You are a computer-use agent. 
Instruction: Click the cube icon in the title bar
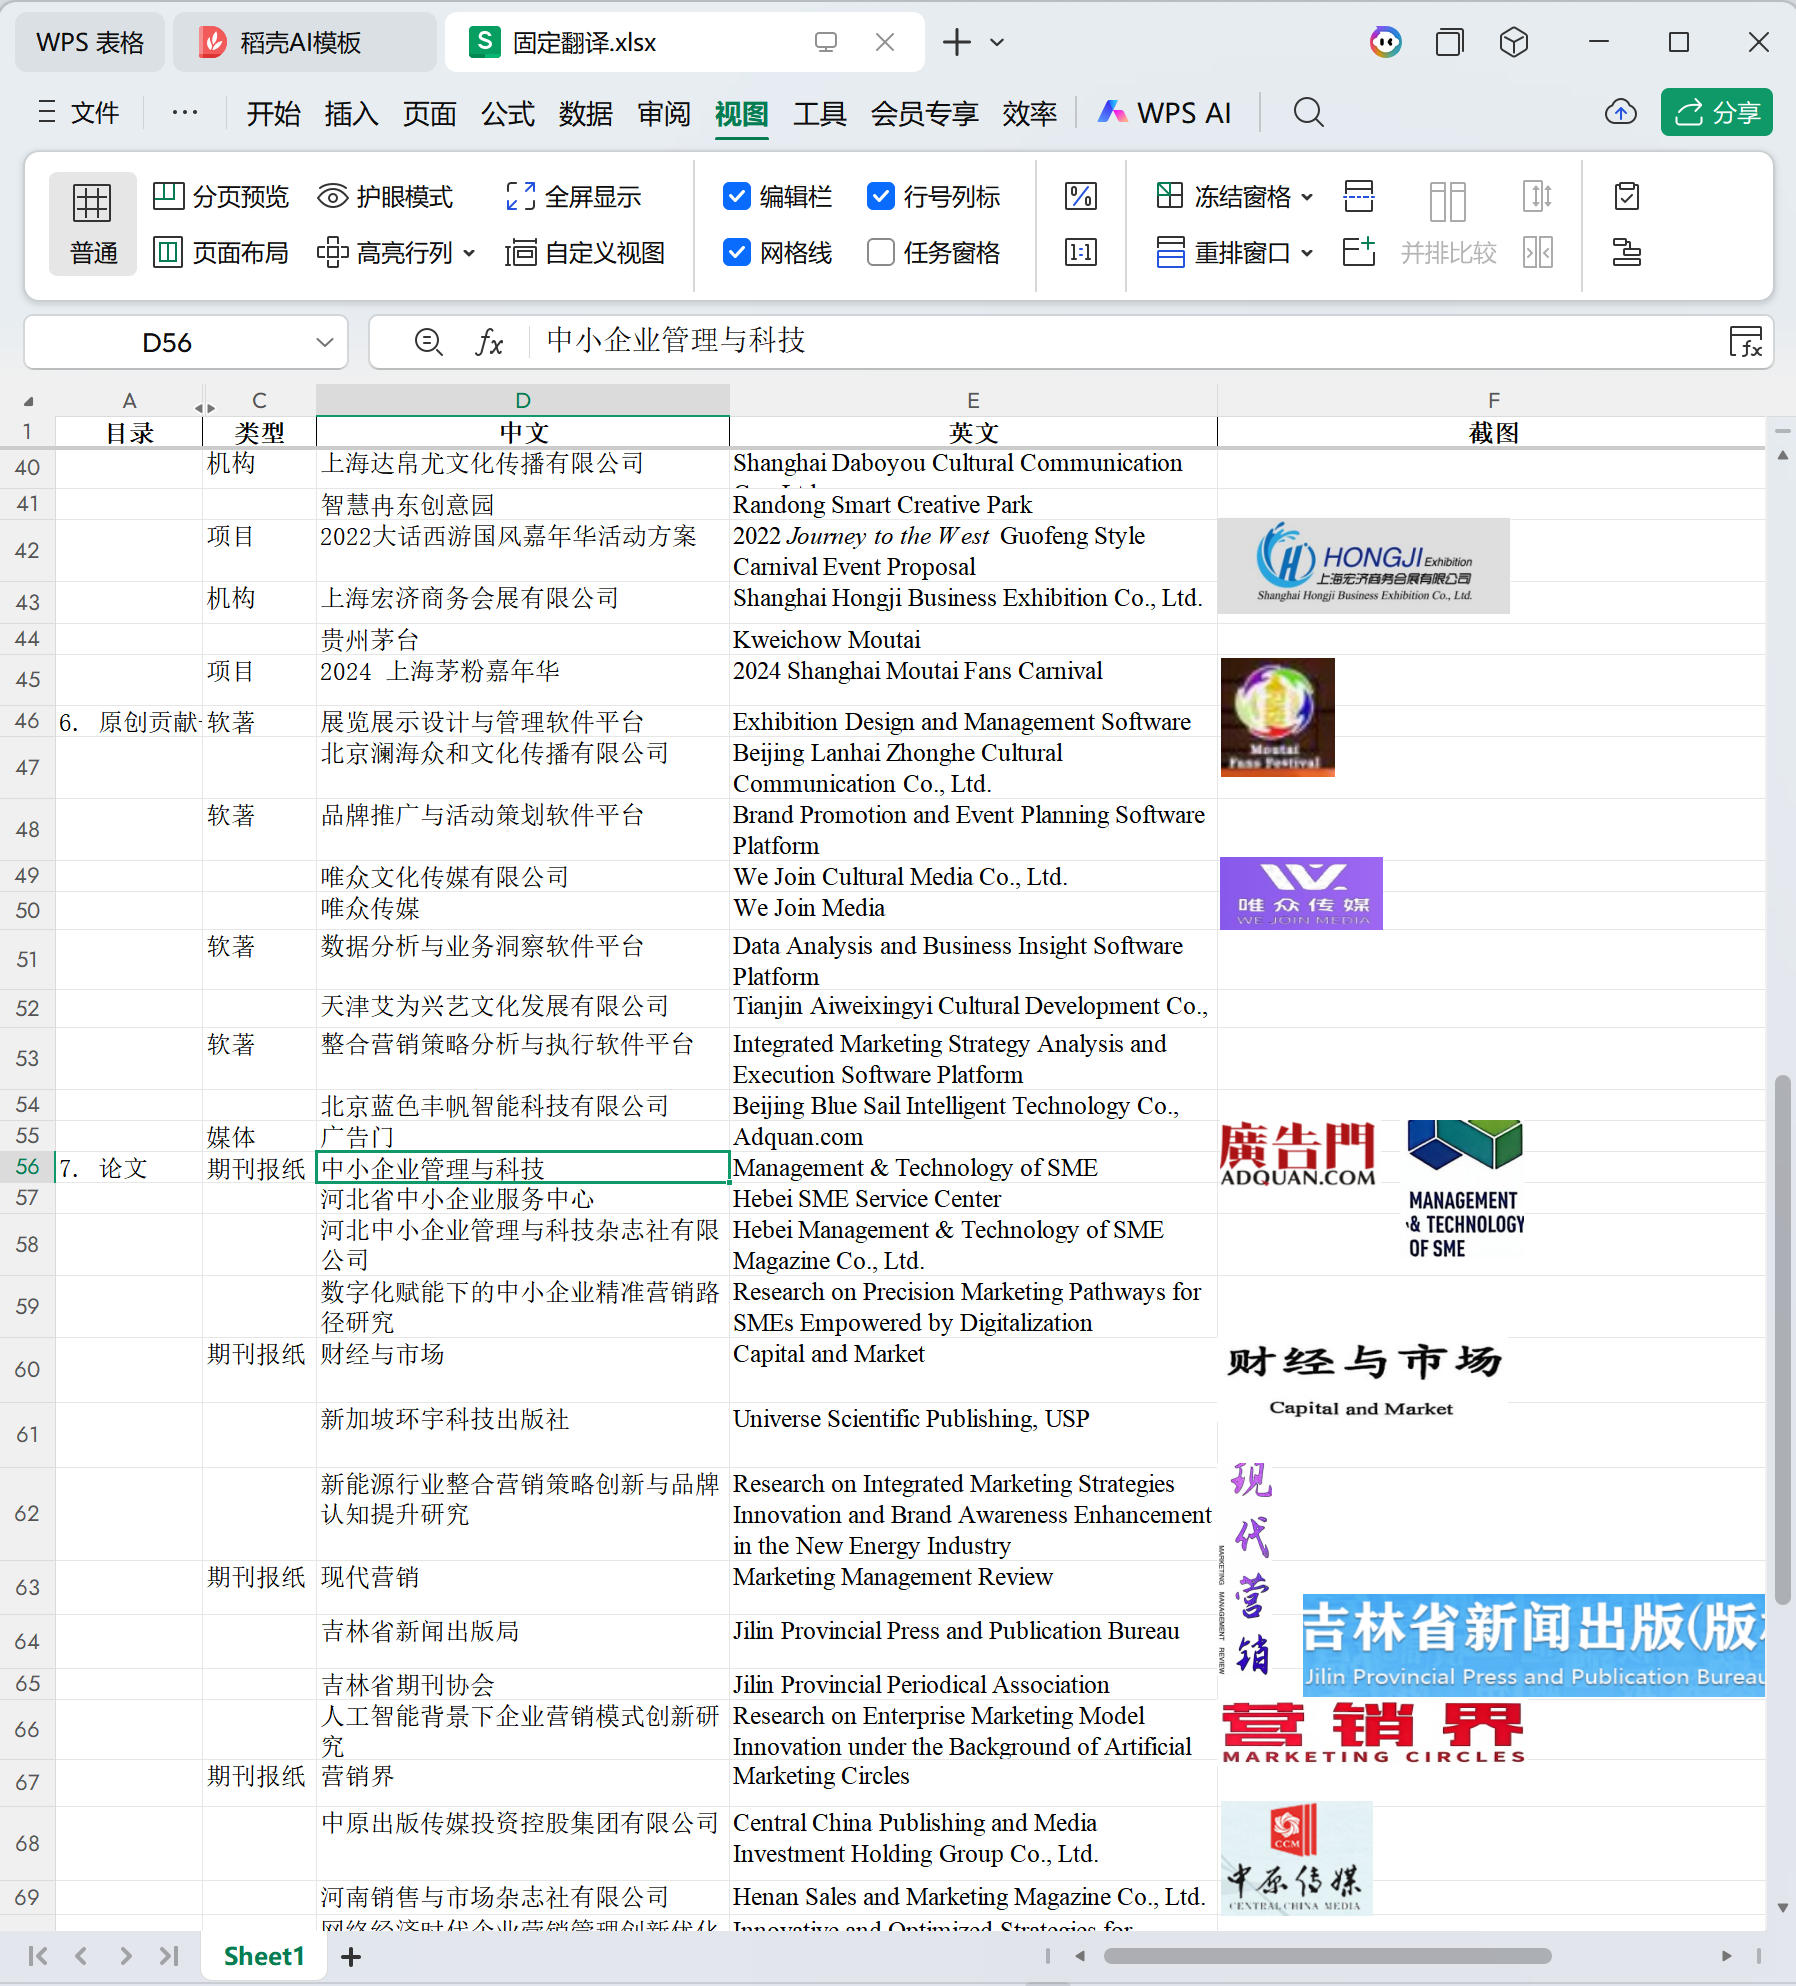tap(1514, 42)
